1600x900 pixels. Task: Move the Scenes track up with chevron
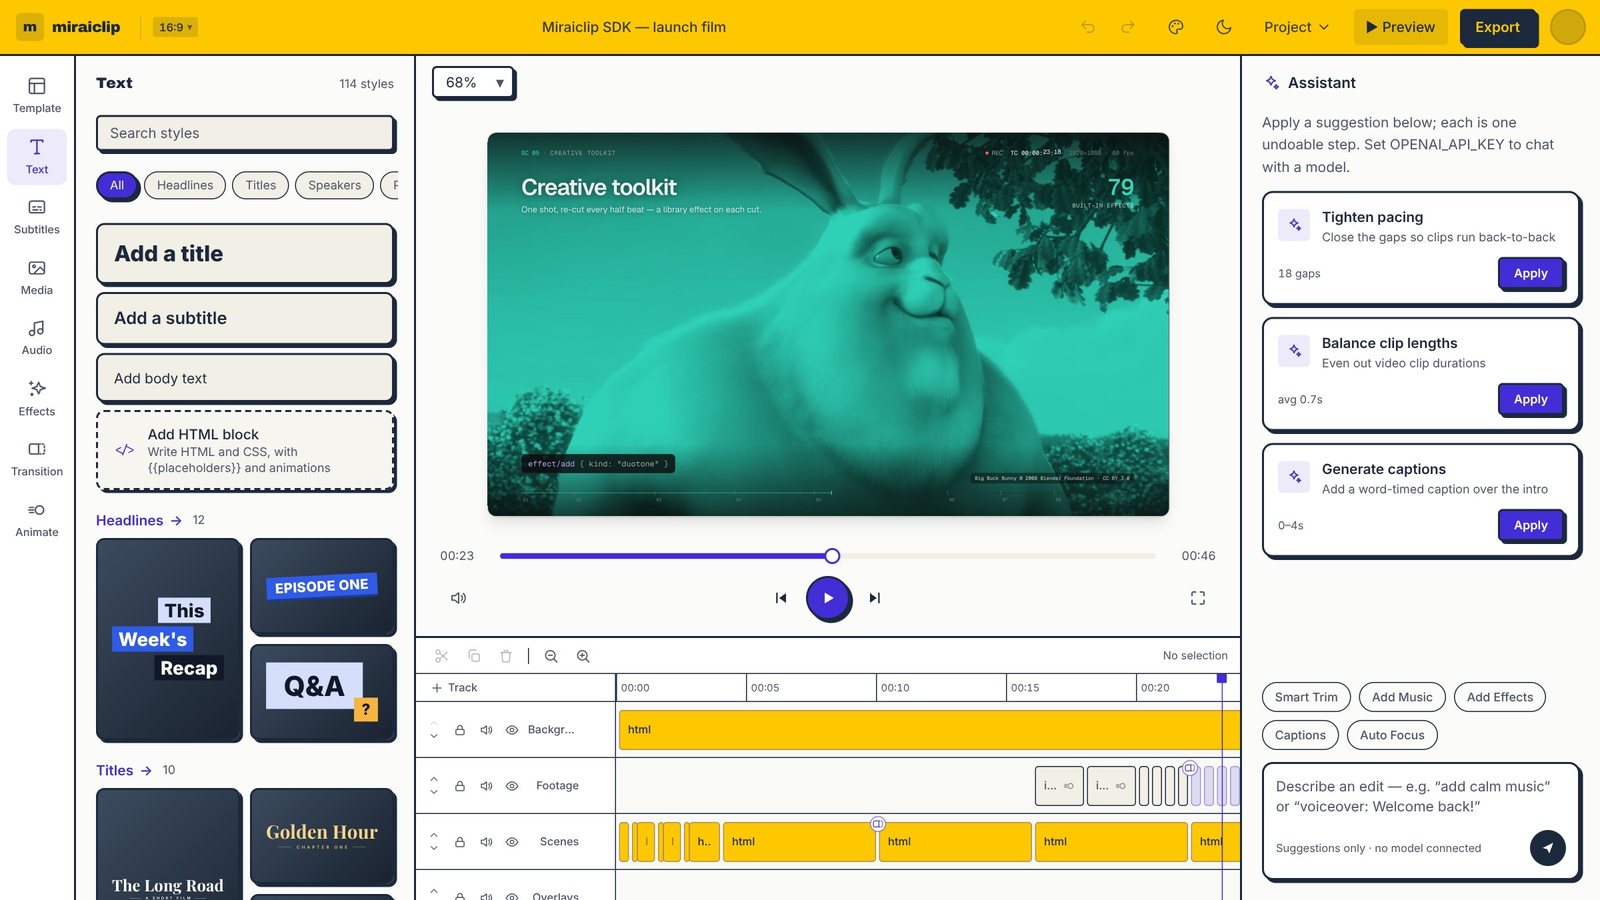[434, 834]
